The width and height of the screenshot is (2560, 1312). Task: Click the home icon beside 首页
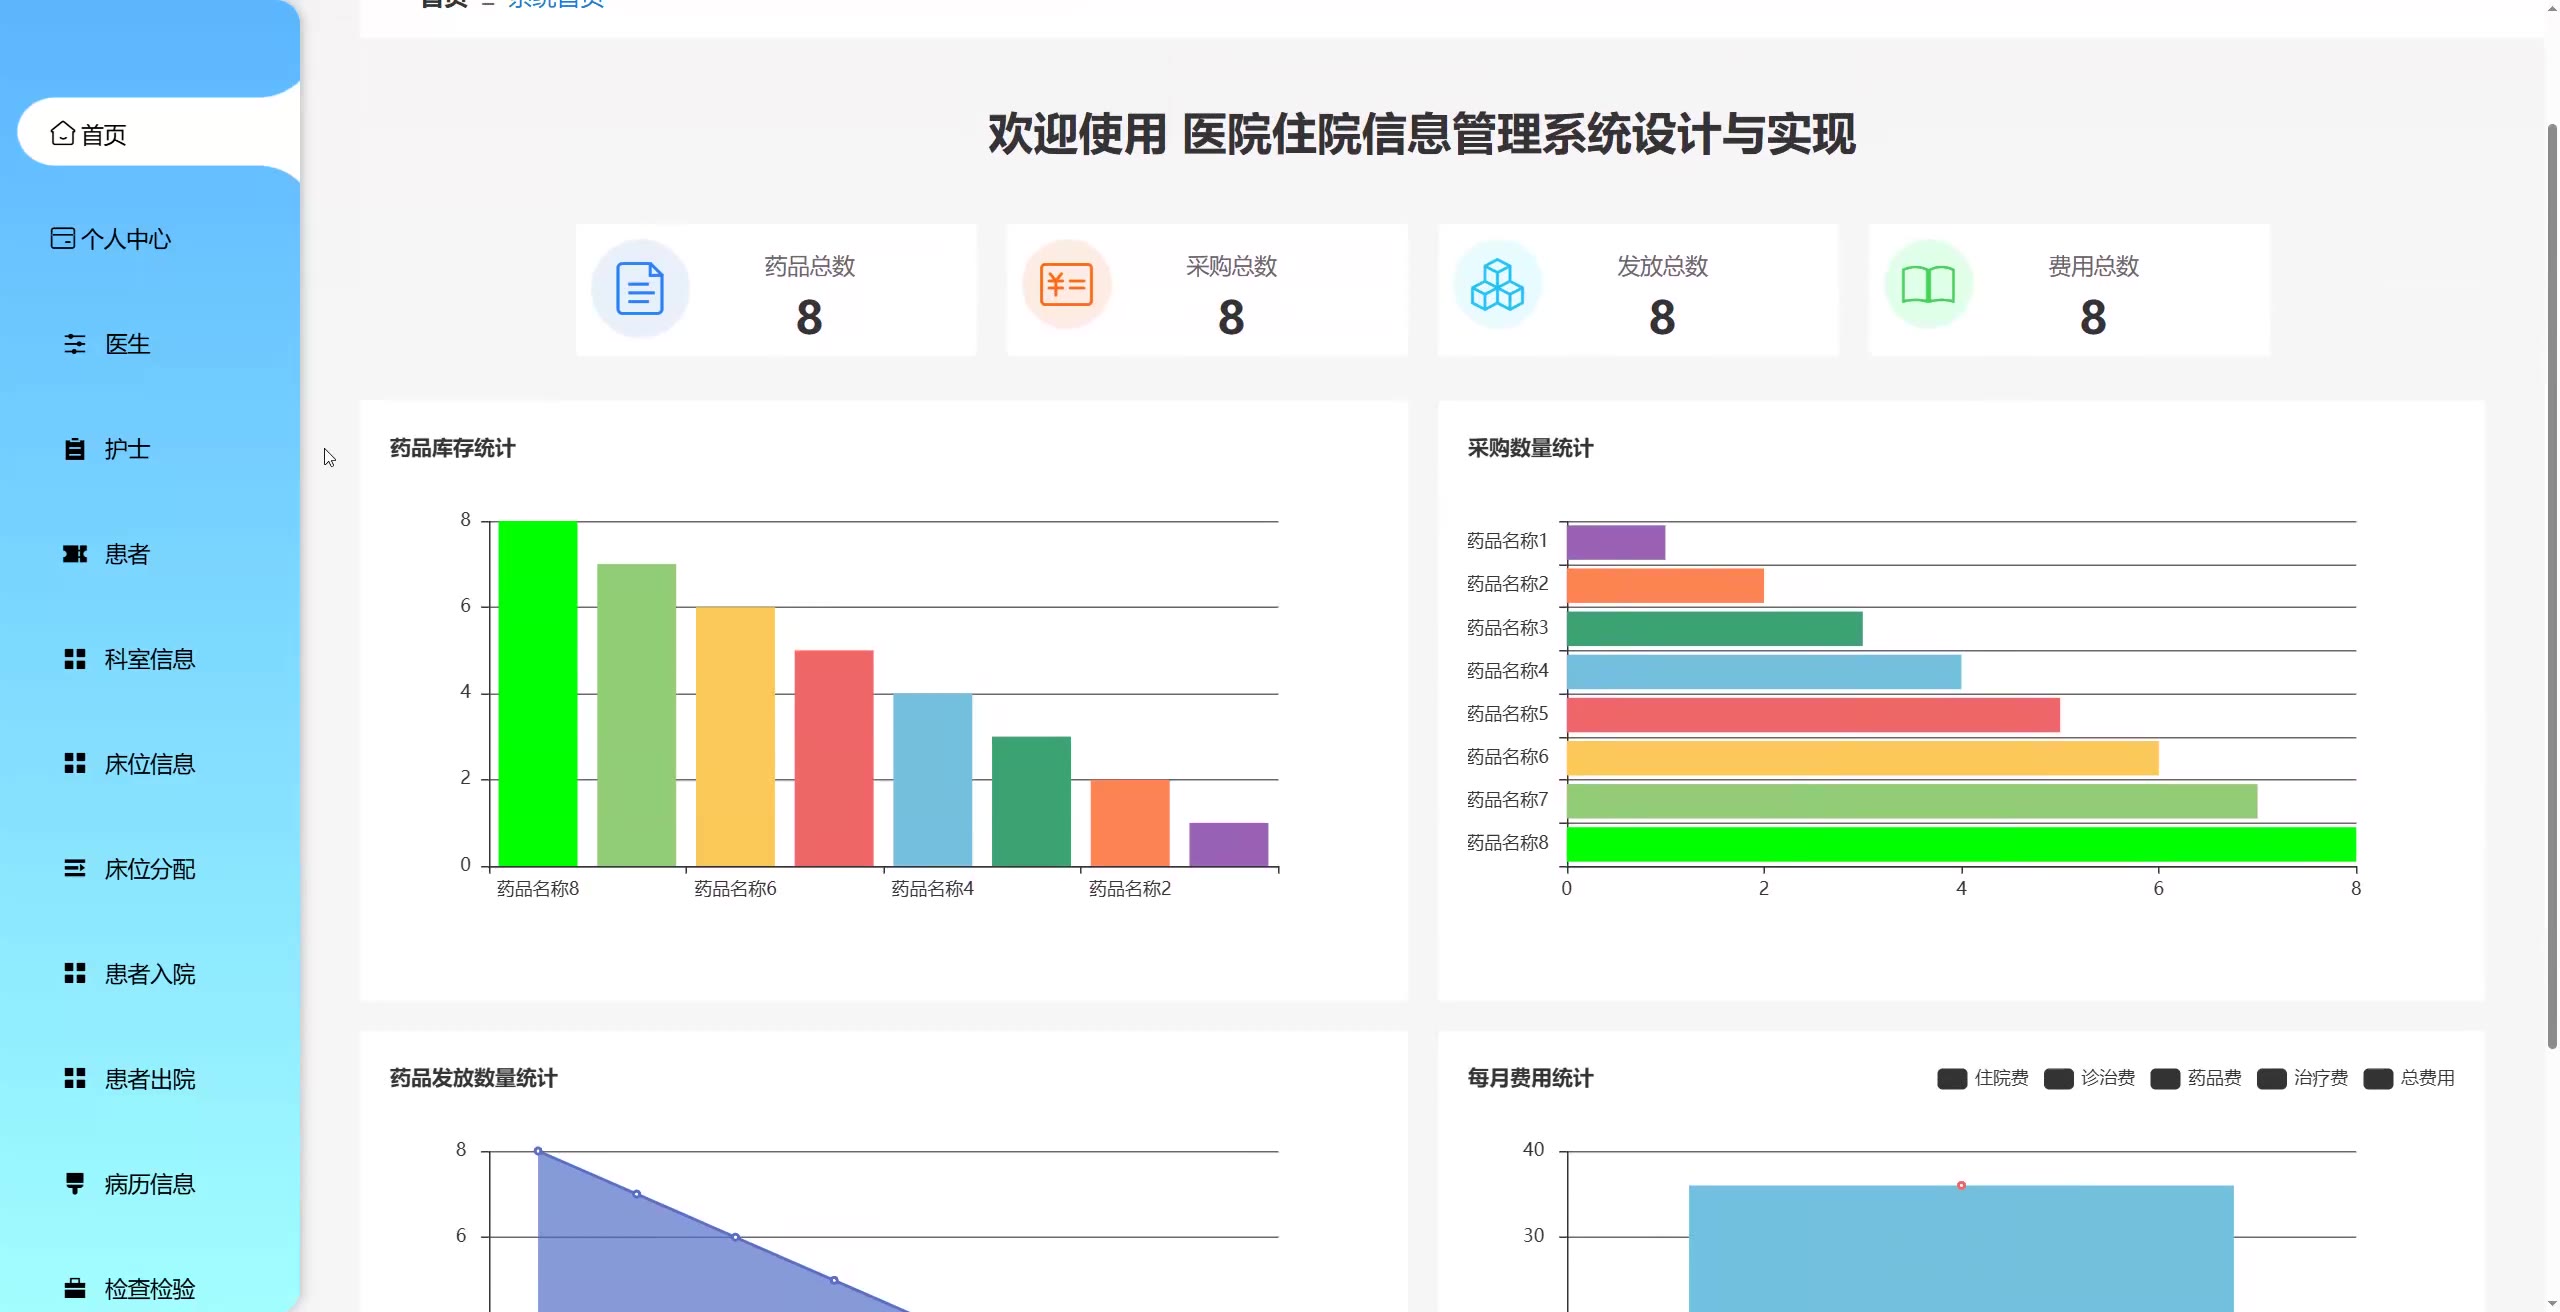(62, 133)
